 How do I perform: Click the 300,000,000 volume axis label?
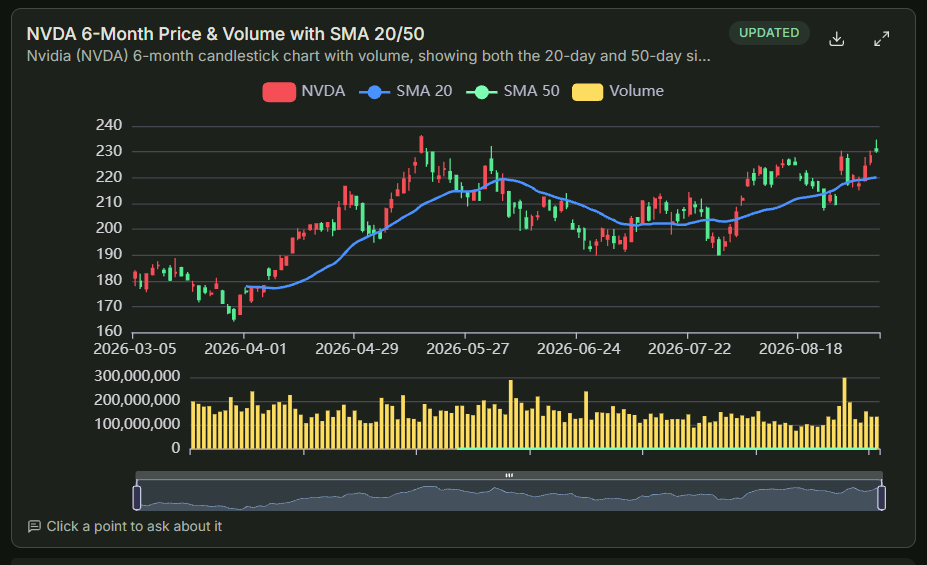pyautogui.click(x=137, y=376)
